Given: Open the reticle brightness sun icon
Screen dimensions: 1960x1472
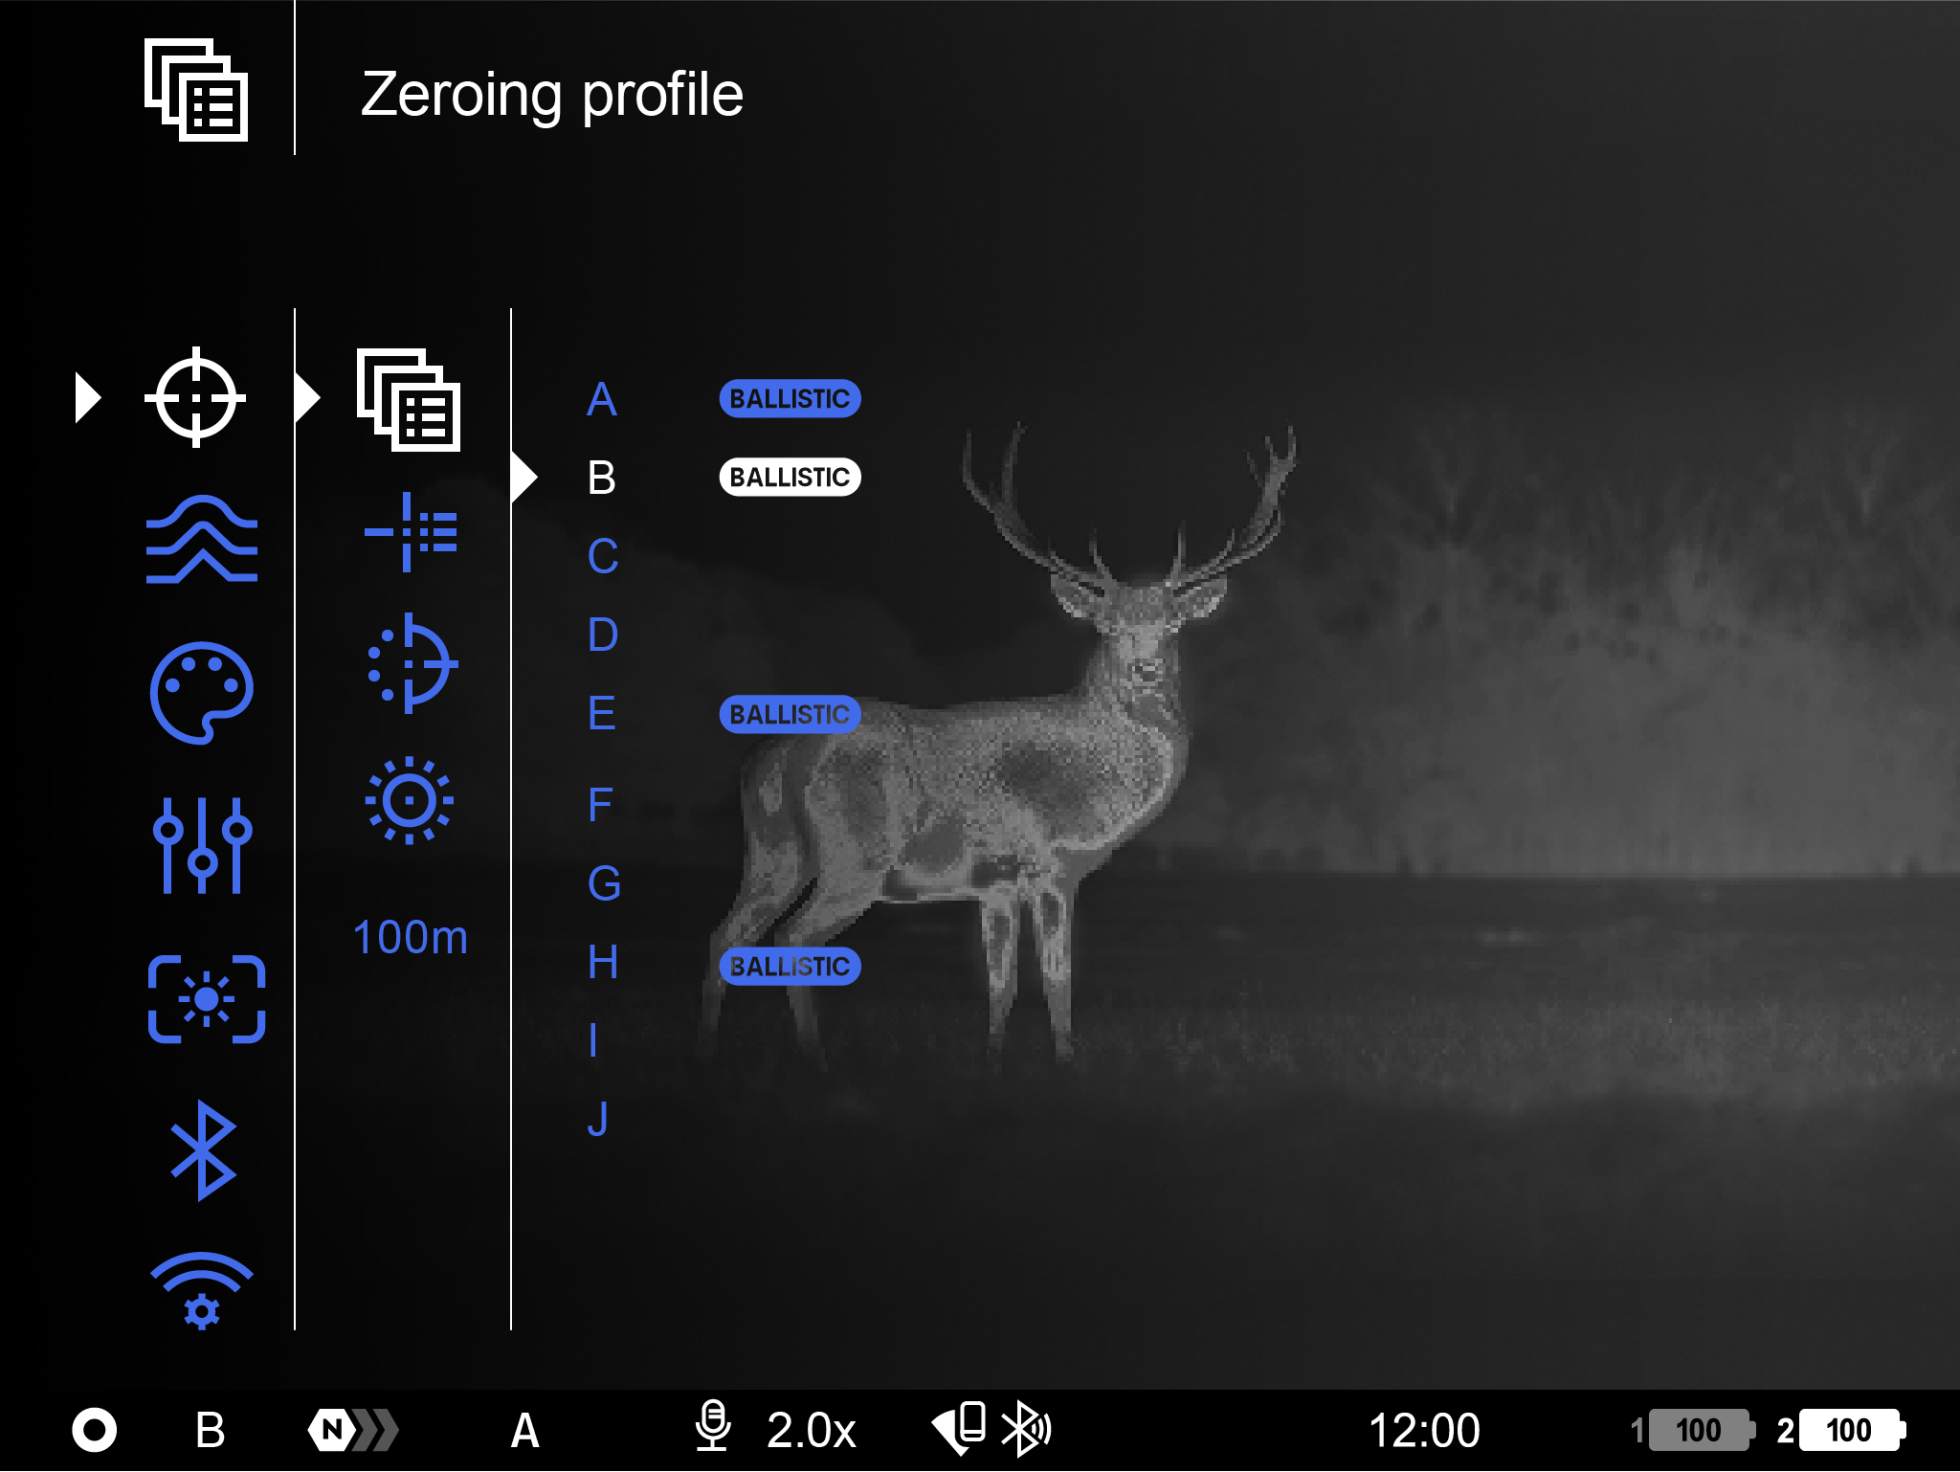Looking at the screenshot, I should pyautogui.click(x=409, y=800).
